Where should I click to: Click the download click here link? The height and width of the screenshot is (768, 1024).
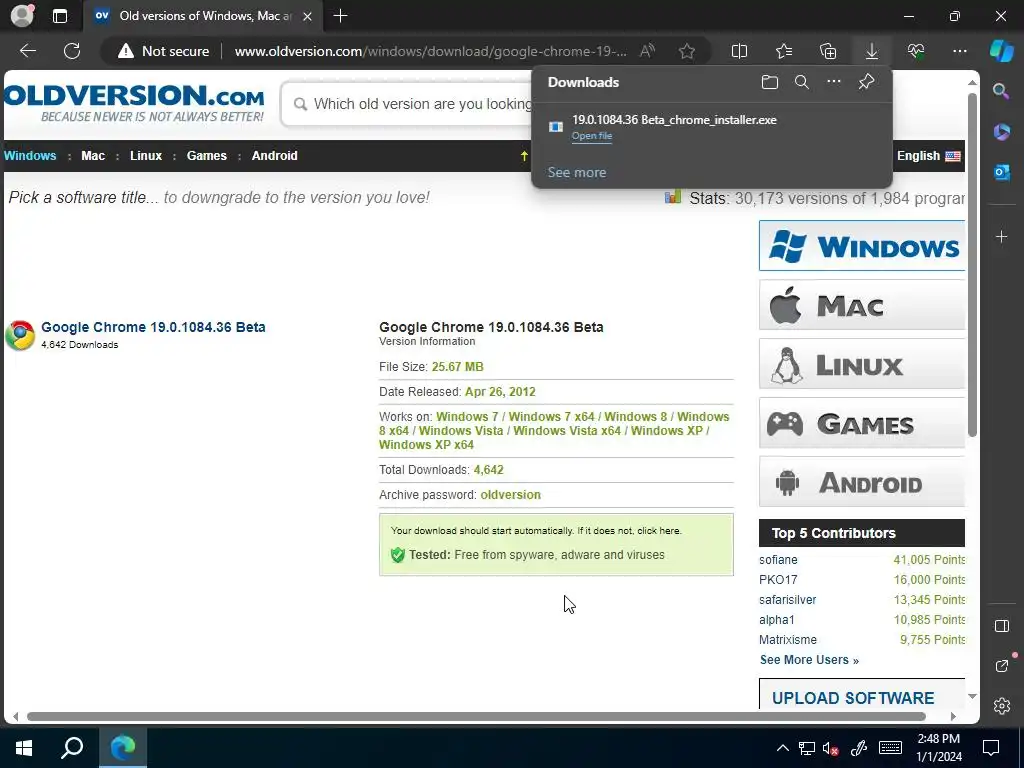point(659,530)
